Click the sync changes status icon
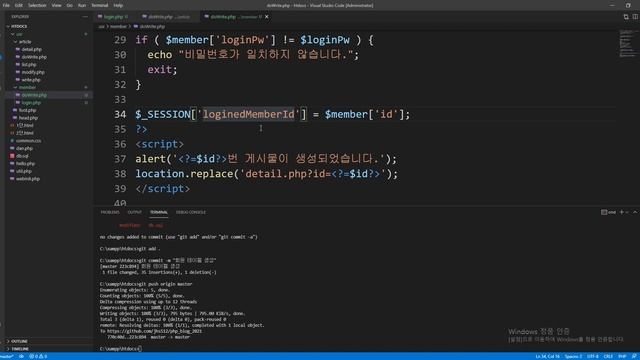 click(x=21, y=356)
